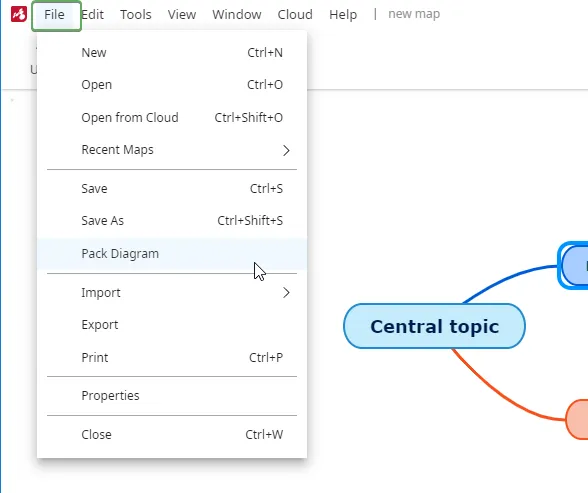This screenshot has width=588, height=493.
Task: Select Pack Diagram menu item
Action: pyautogui.click(x=172, y=254)
